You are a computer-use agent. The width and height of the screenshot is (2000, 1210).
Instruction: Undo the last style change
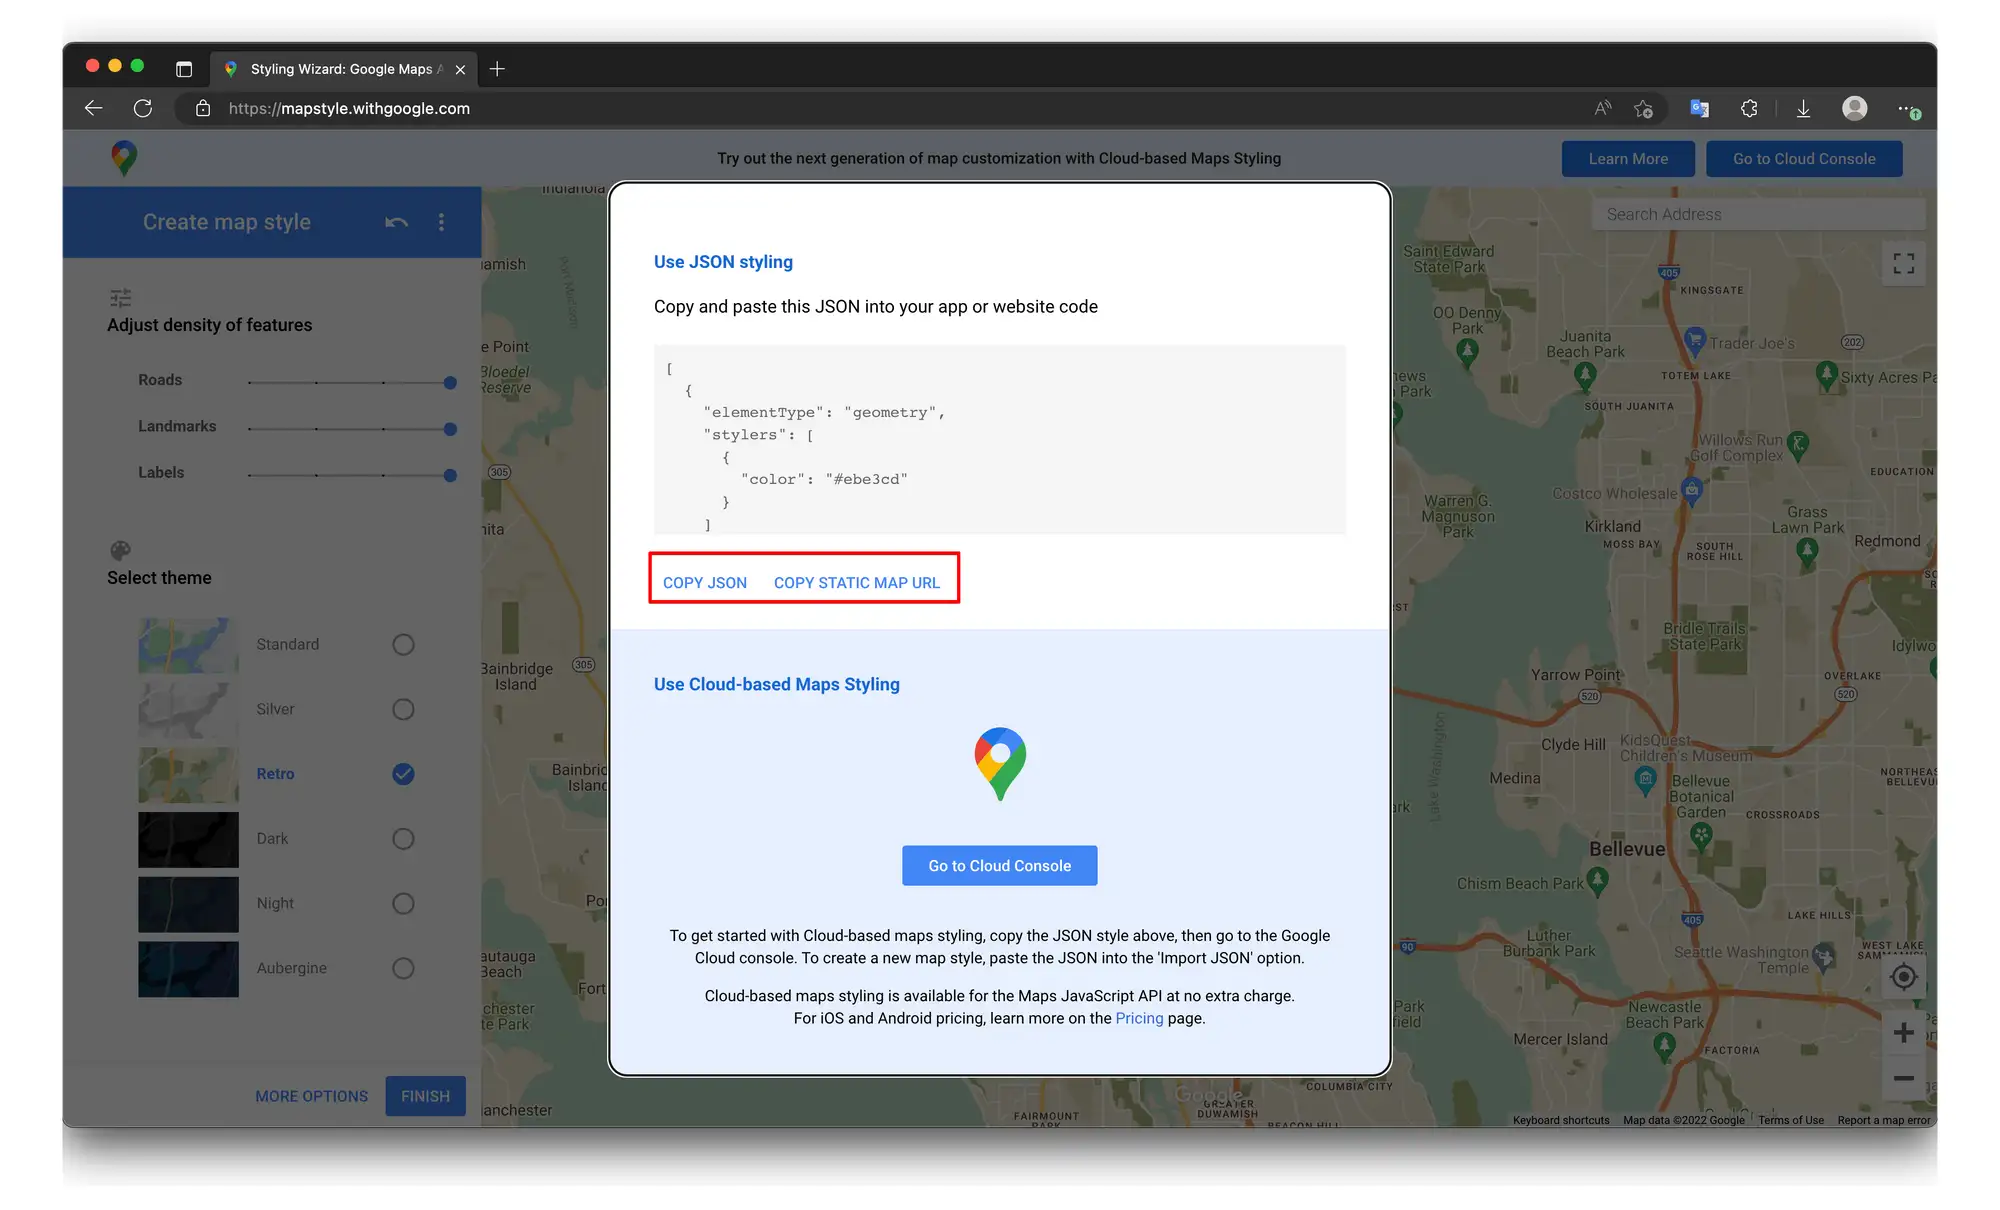pyautogui.click(x=396, y=222)
